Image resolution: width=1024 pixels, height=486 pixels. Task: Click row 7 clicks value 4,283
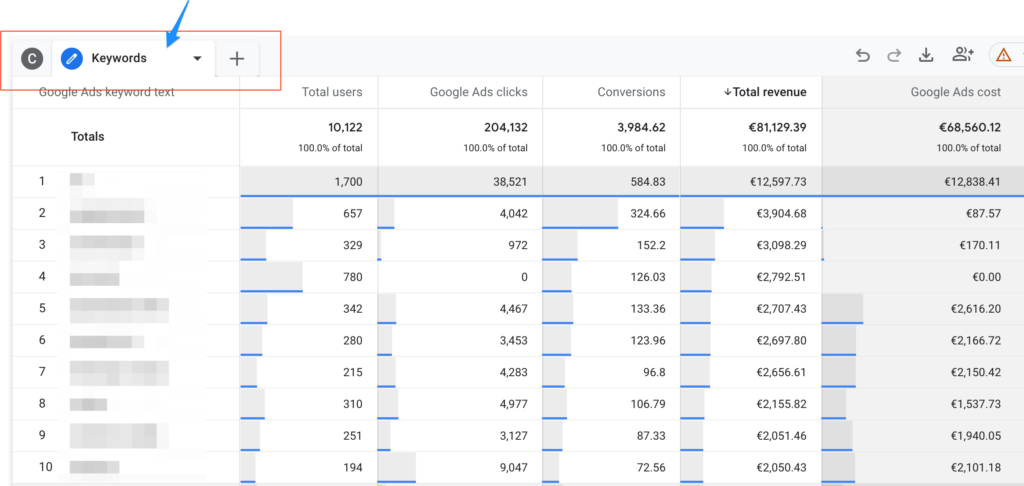click(513, 372)
